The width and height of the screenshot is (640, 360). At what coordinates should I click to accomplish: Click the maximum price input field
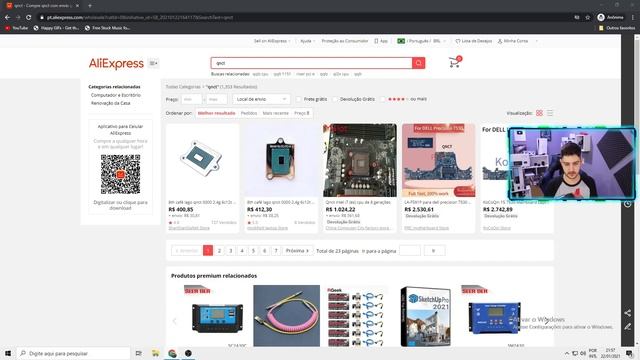coord(216,99)
